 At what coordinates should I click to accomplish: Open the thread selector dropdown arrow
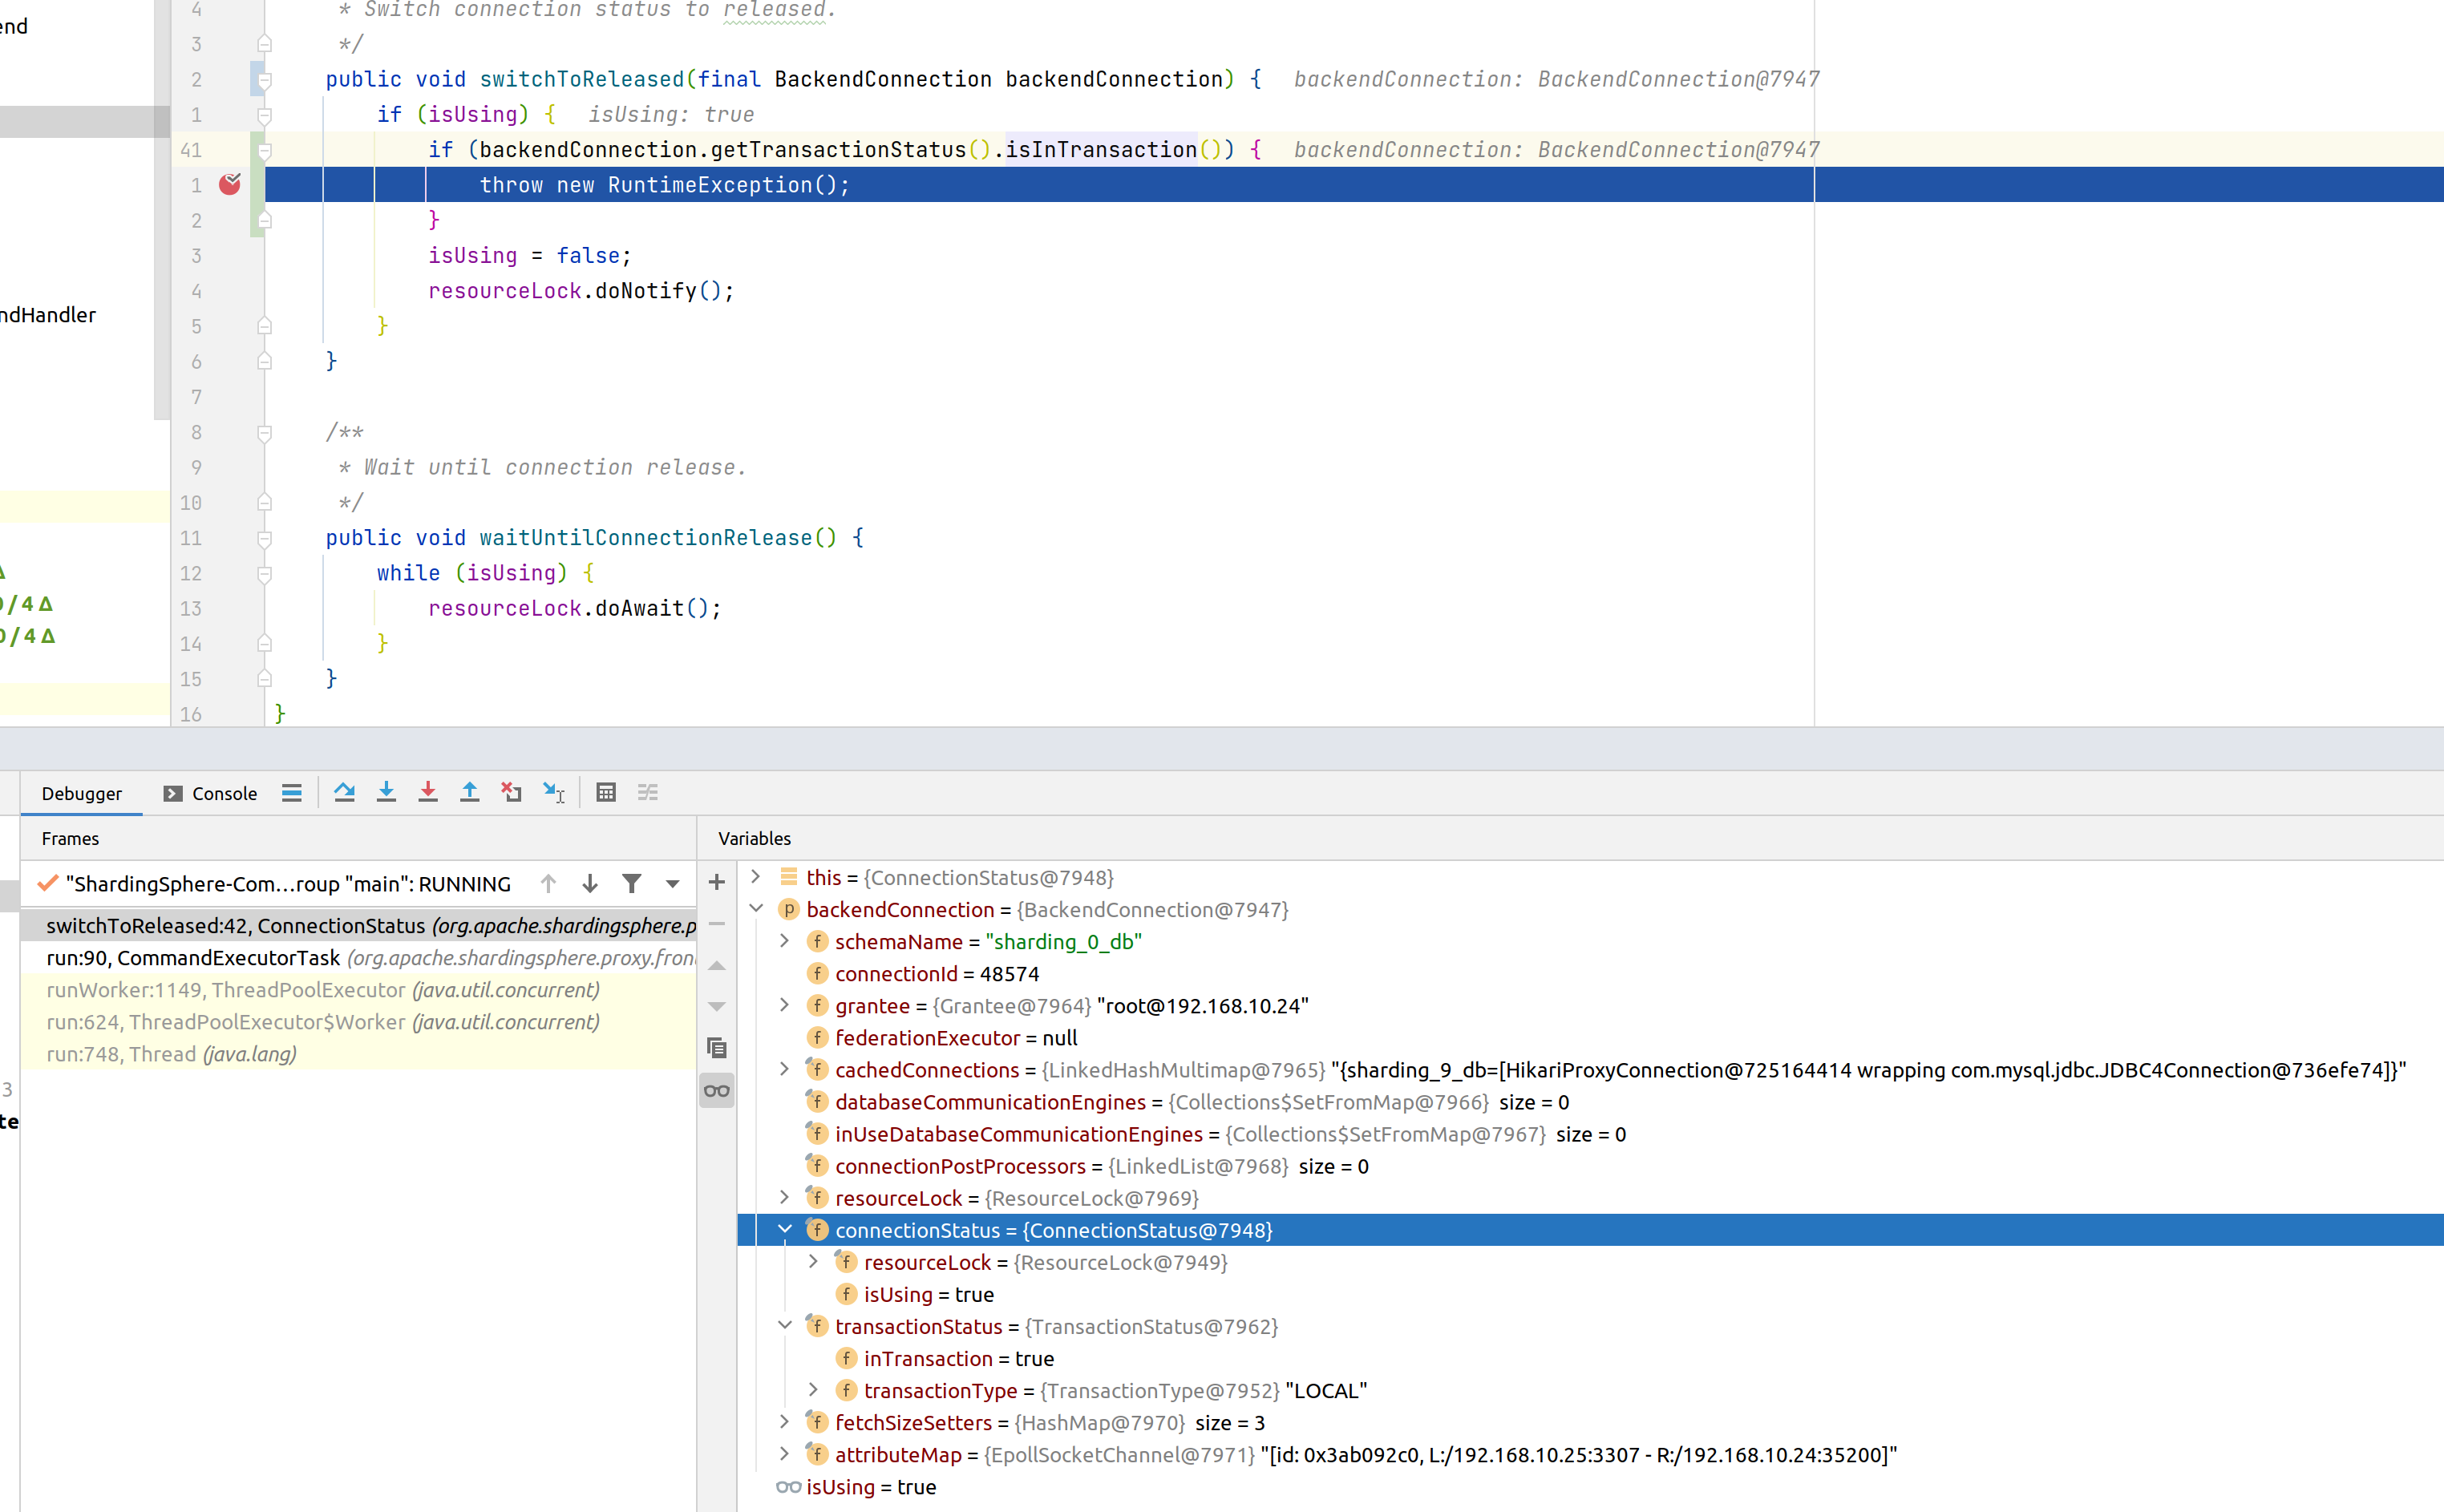pyautogui.click(x=672, y=884)
